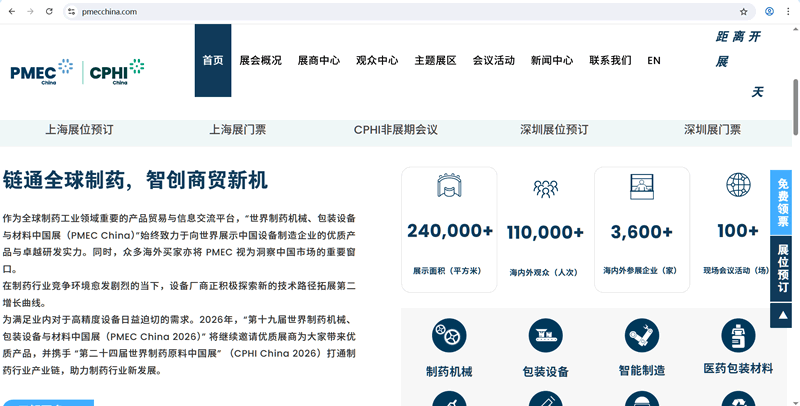Go to 新闻中心 in navigation bar
This screenshot has width=800, height=406.
[552, 60]
